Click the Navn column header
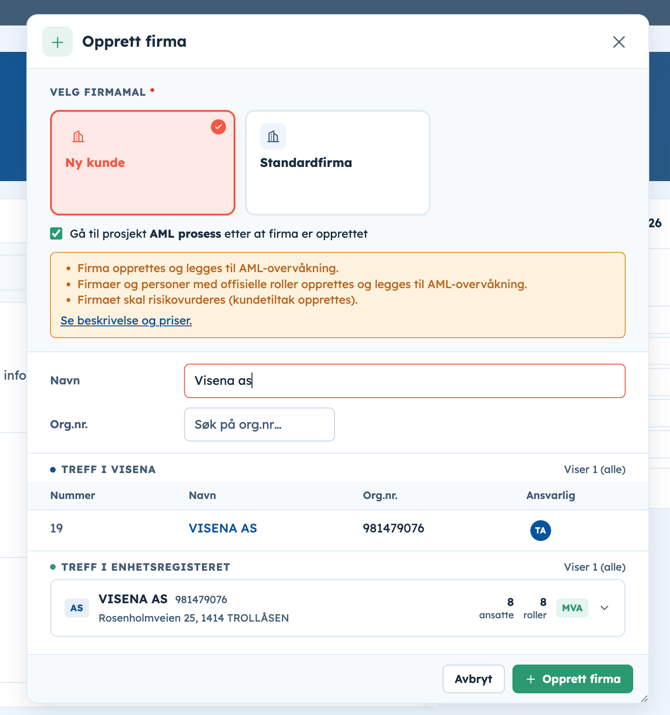Viewport: 670px width, 715px height. (203, 495)
